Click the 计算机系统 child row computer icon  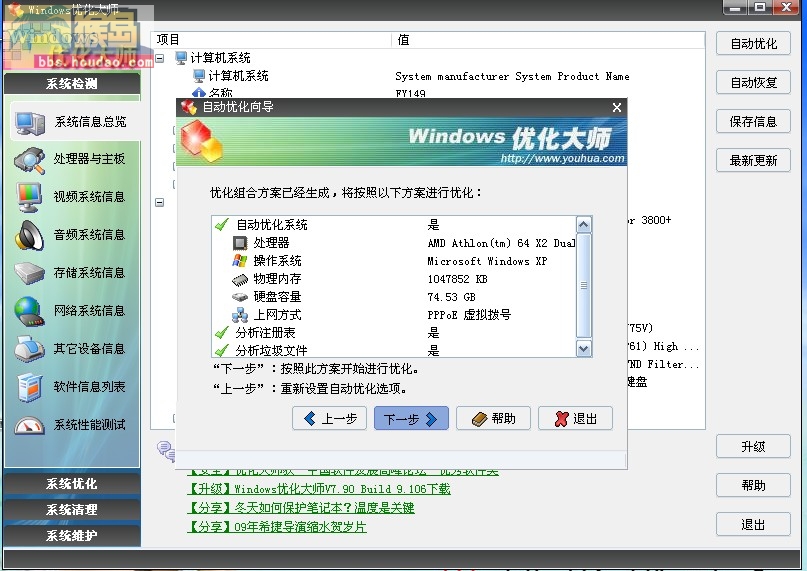coord(199,76)
